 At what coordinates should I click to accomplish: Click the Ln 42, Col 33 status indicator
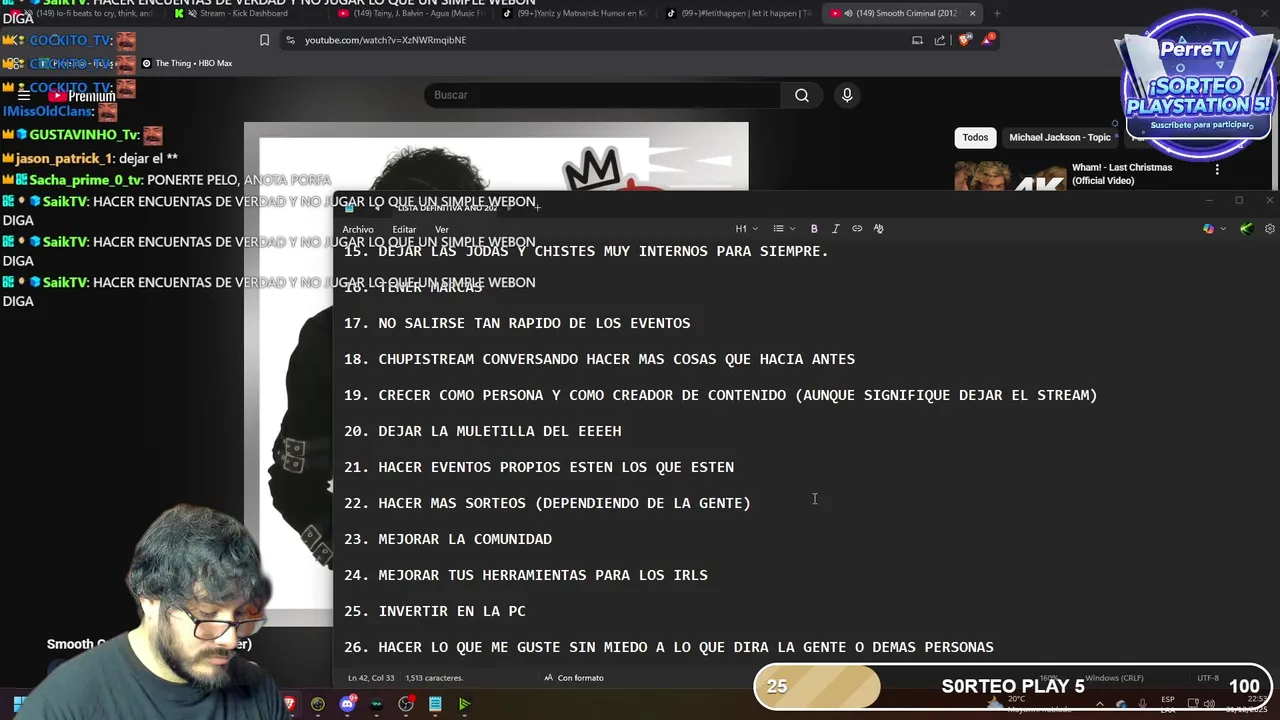tap(371, 678)
